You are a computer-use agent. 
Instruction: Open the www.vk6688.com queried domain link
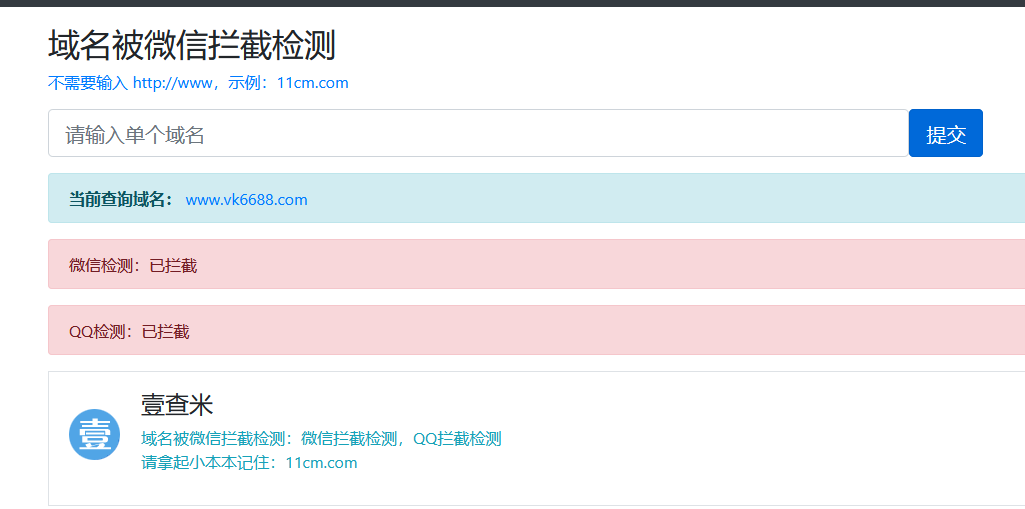246,199
